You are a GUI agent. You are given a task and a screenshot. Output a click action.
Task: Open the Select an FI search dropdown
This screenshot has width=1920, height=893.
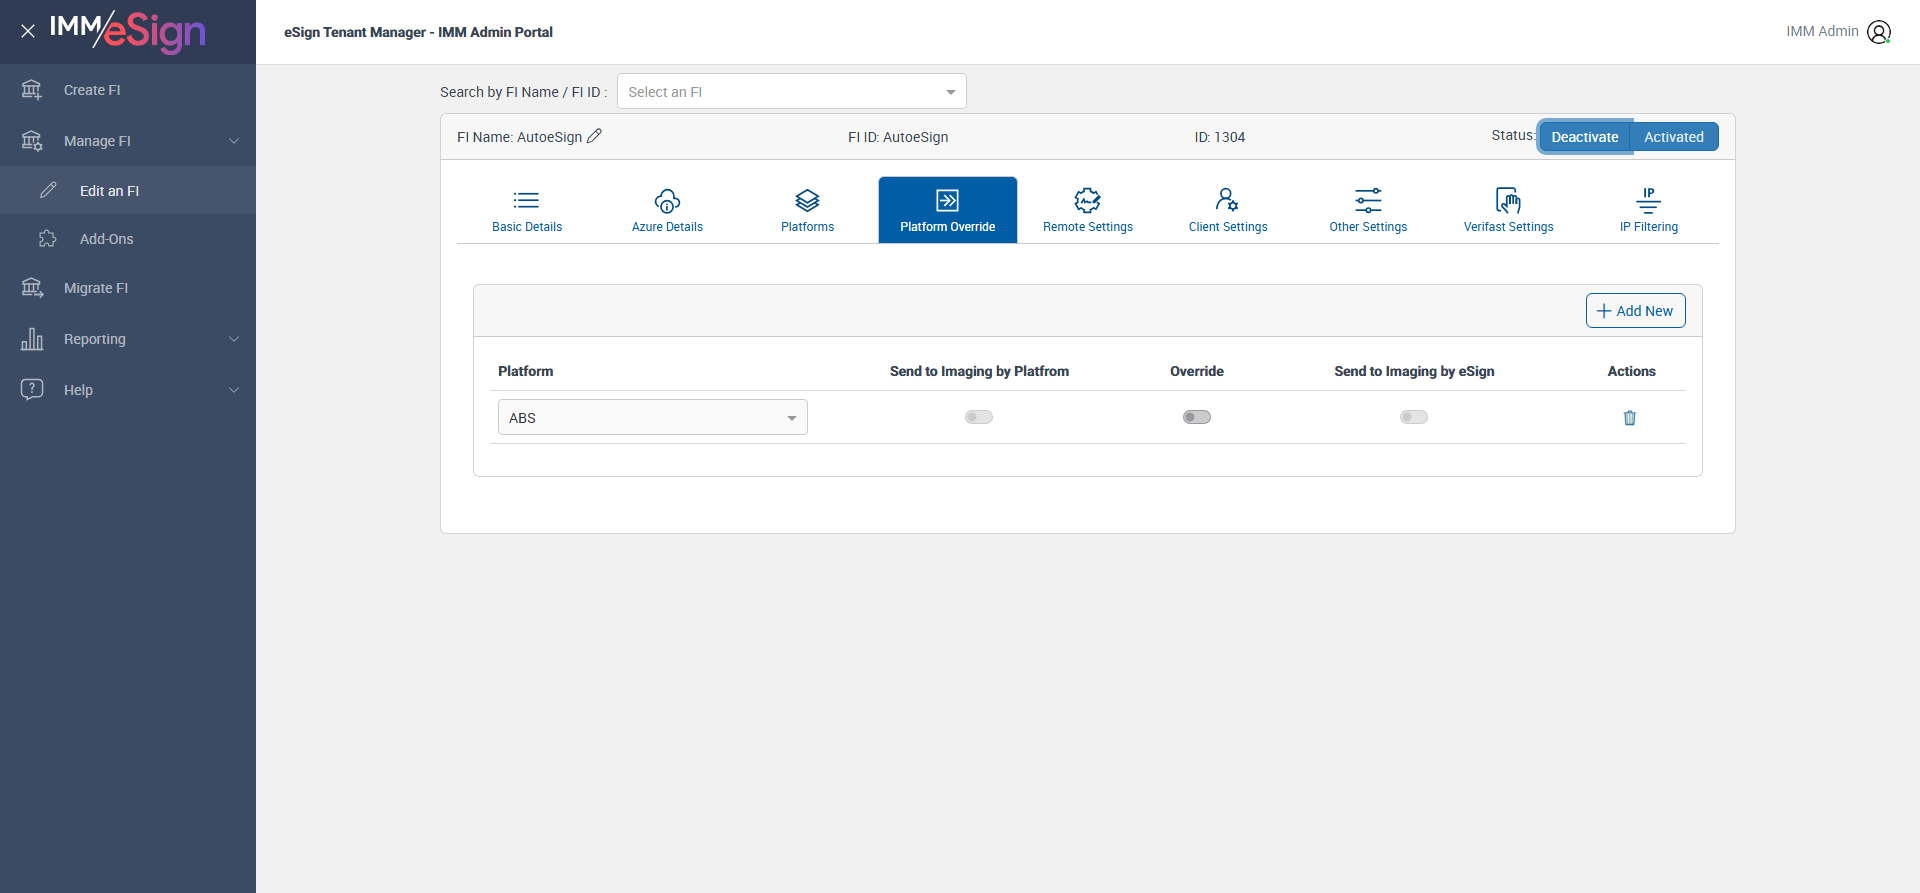click(x=792, y=91)
